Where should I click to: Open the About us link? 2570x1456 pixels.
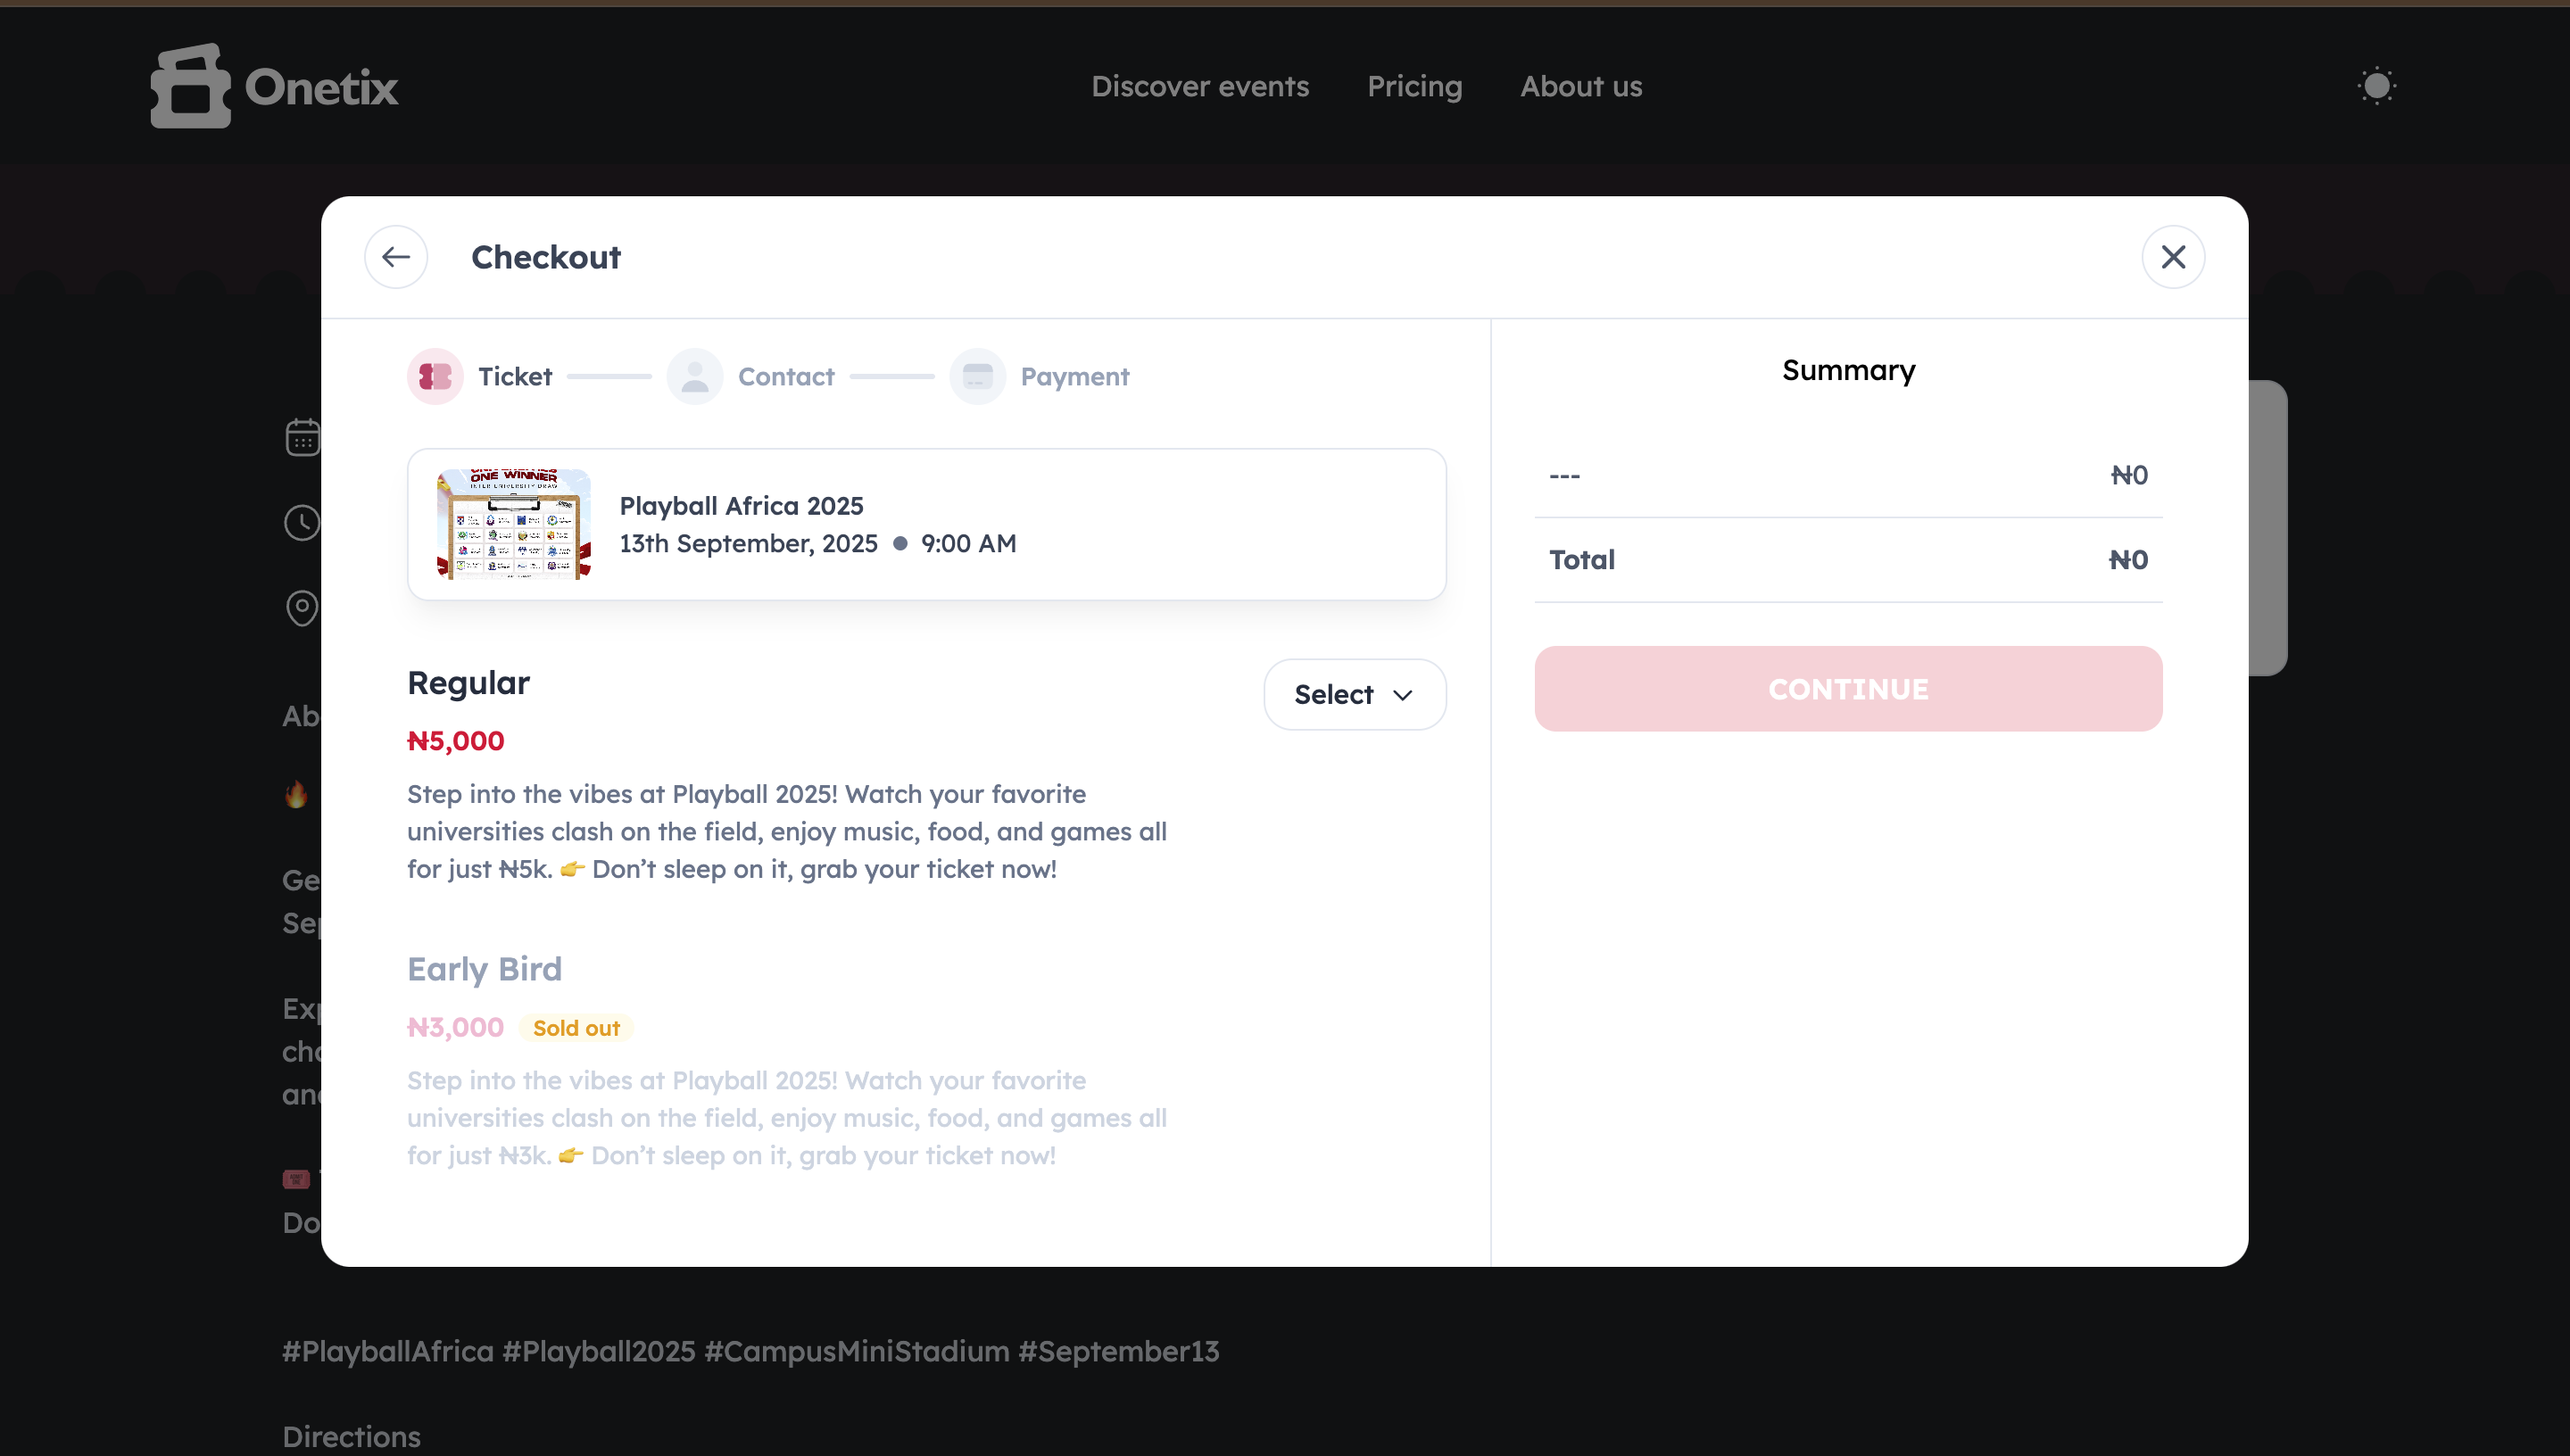pos(1580,86)
